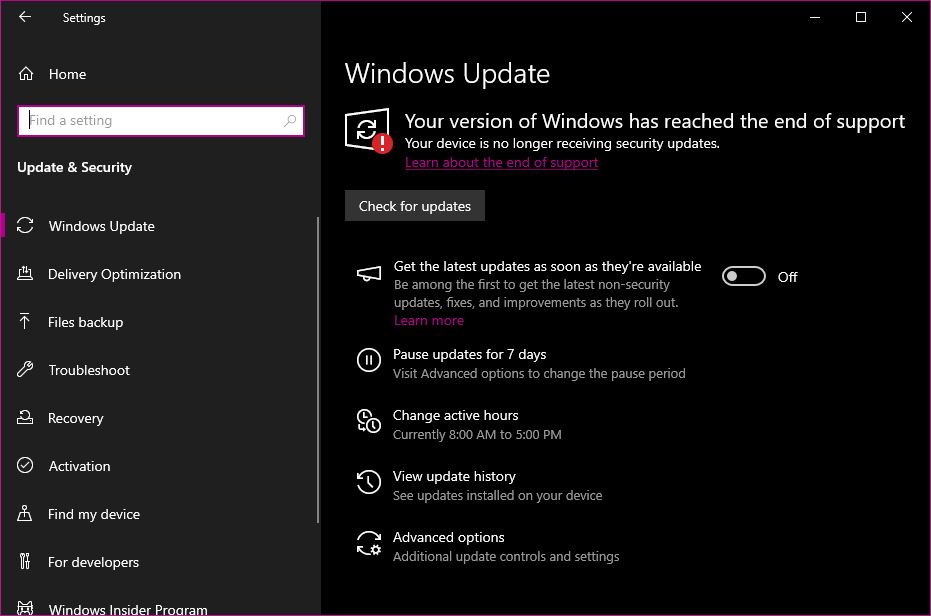
Task: Click the active hours clock icon
Action: (x=369, y=421)
